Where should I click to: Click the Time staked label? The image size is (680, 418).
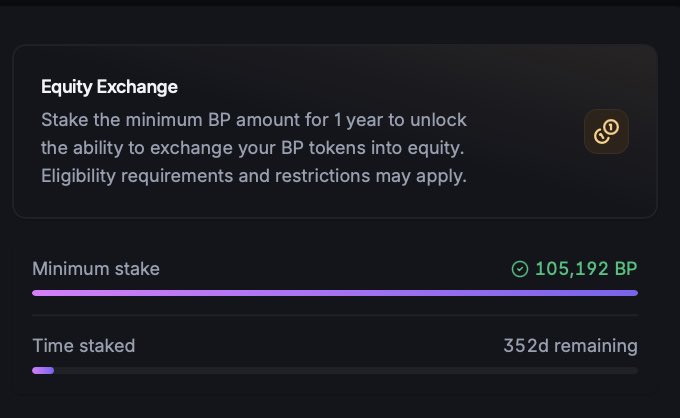pyautogui.click(x=83, y=346)
